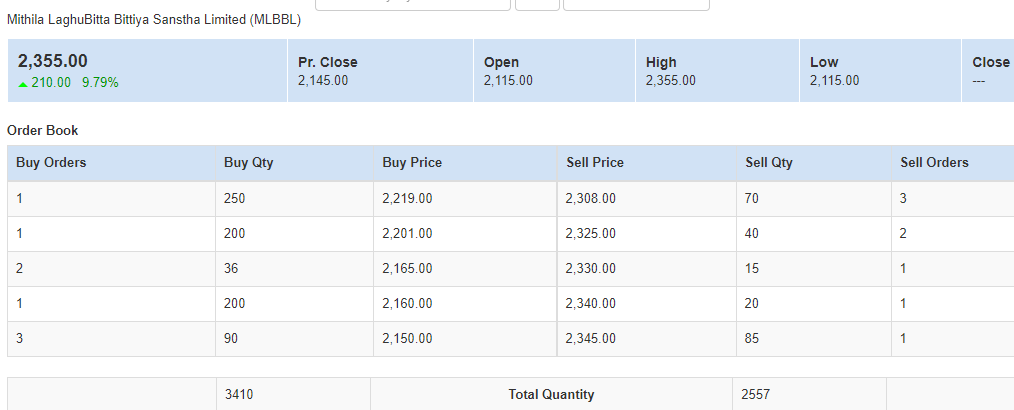1014x410 pixels.
Task: Click buy quantity 200 beside price 2,201.00
Action: pos(235,233)
